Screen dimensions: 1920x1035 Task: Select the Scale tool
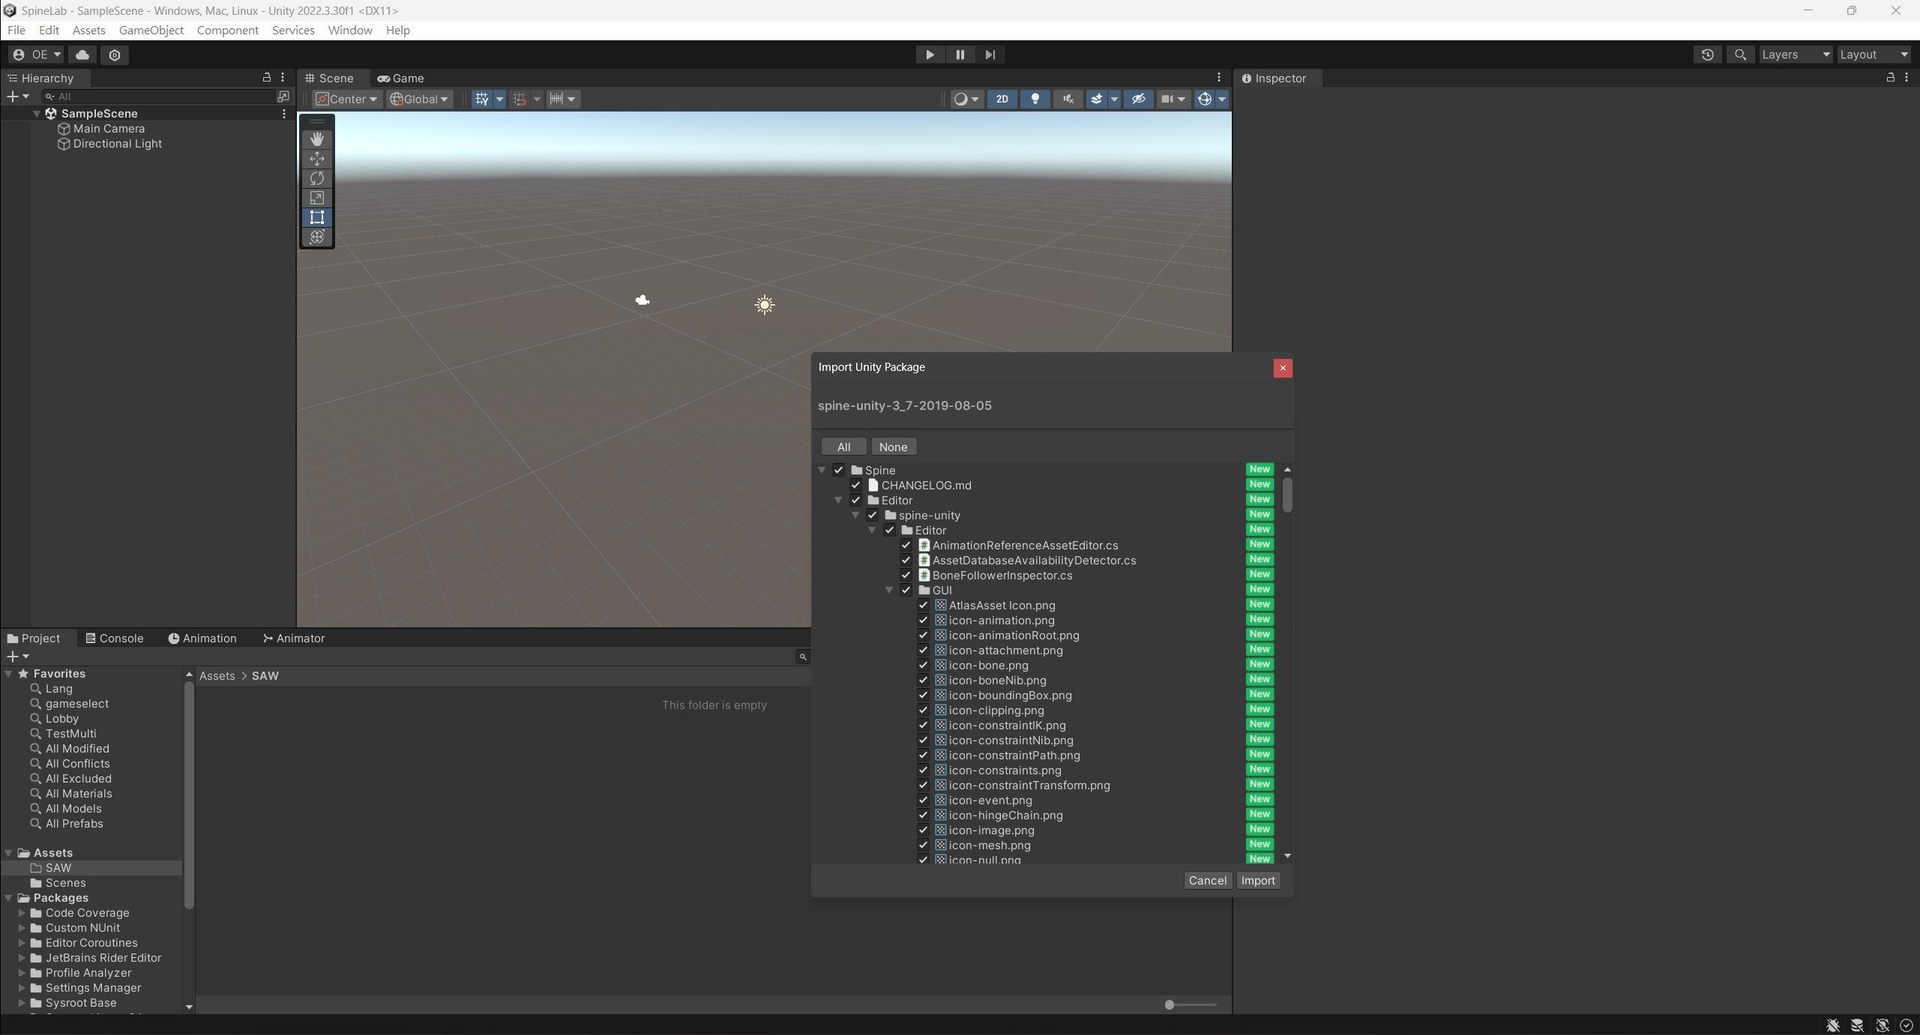click(317, 198)
